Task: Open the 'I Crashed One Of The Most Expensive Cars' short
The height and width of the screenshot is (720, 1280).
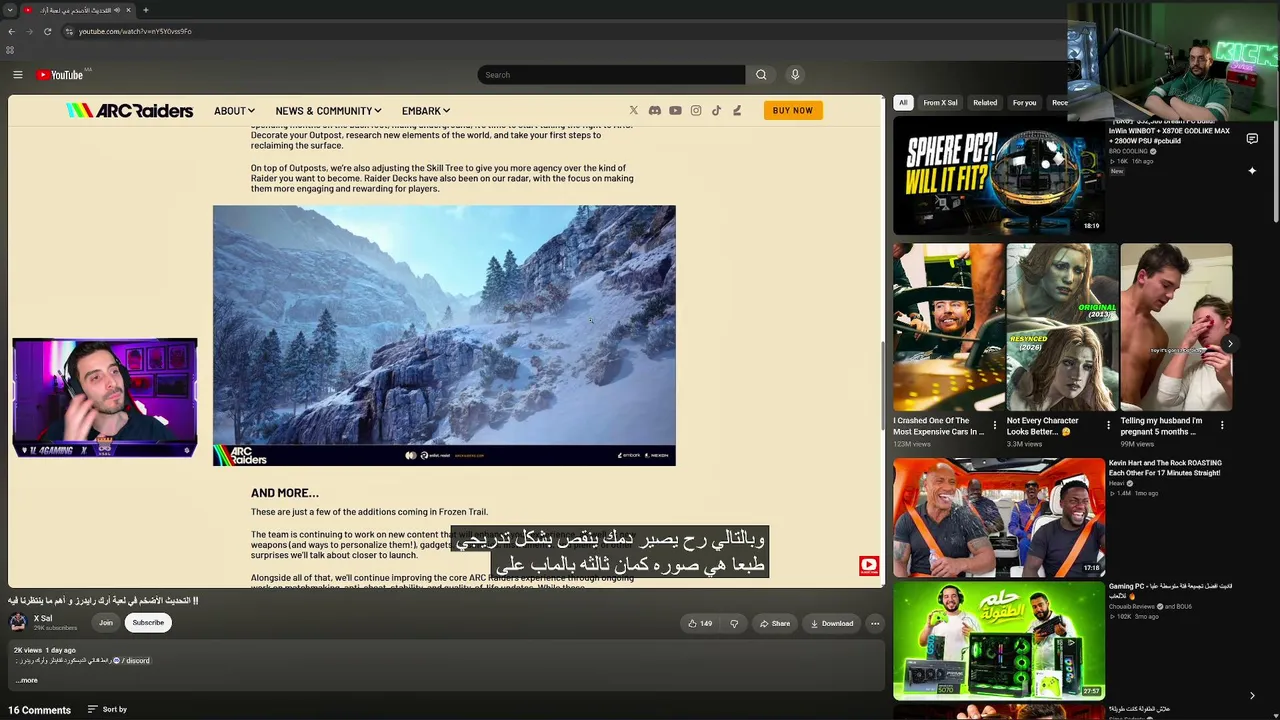Action: coord(949,327)
